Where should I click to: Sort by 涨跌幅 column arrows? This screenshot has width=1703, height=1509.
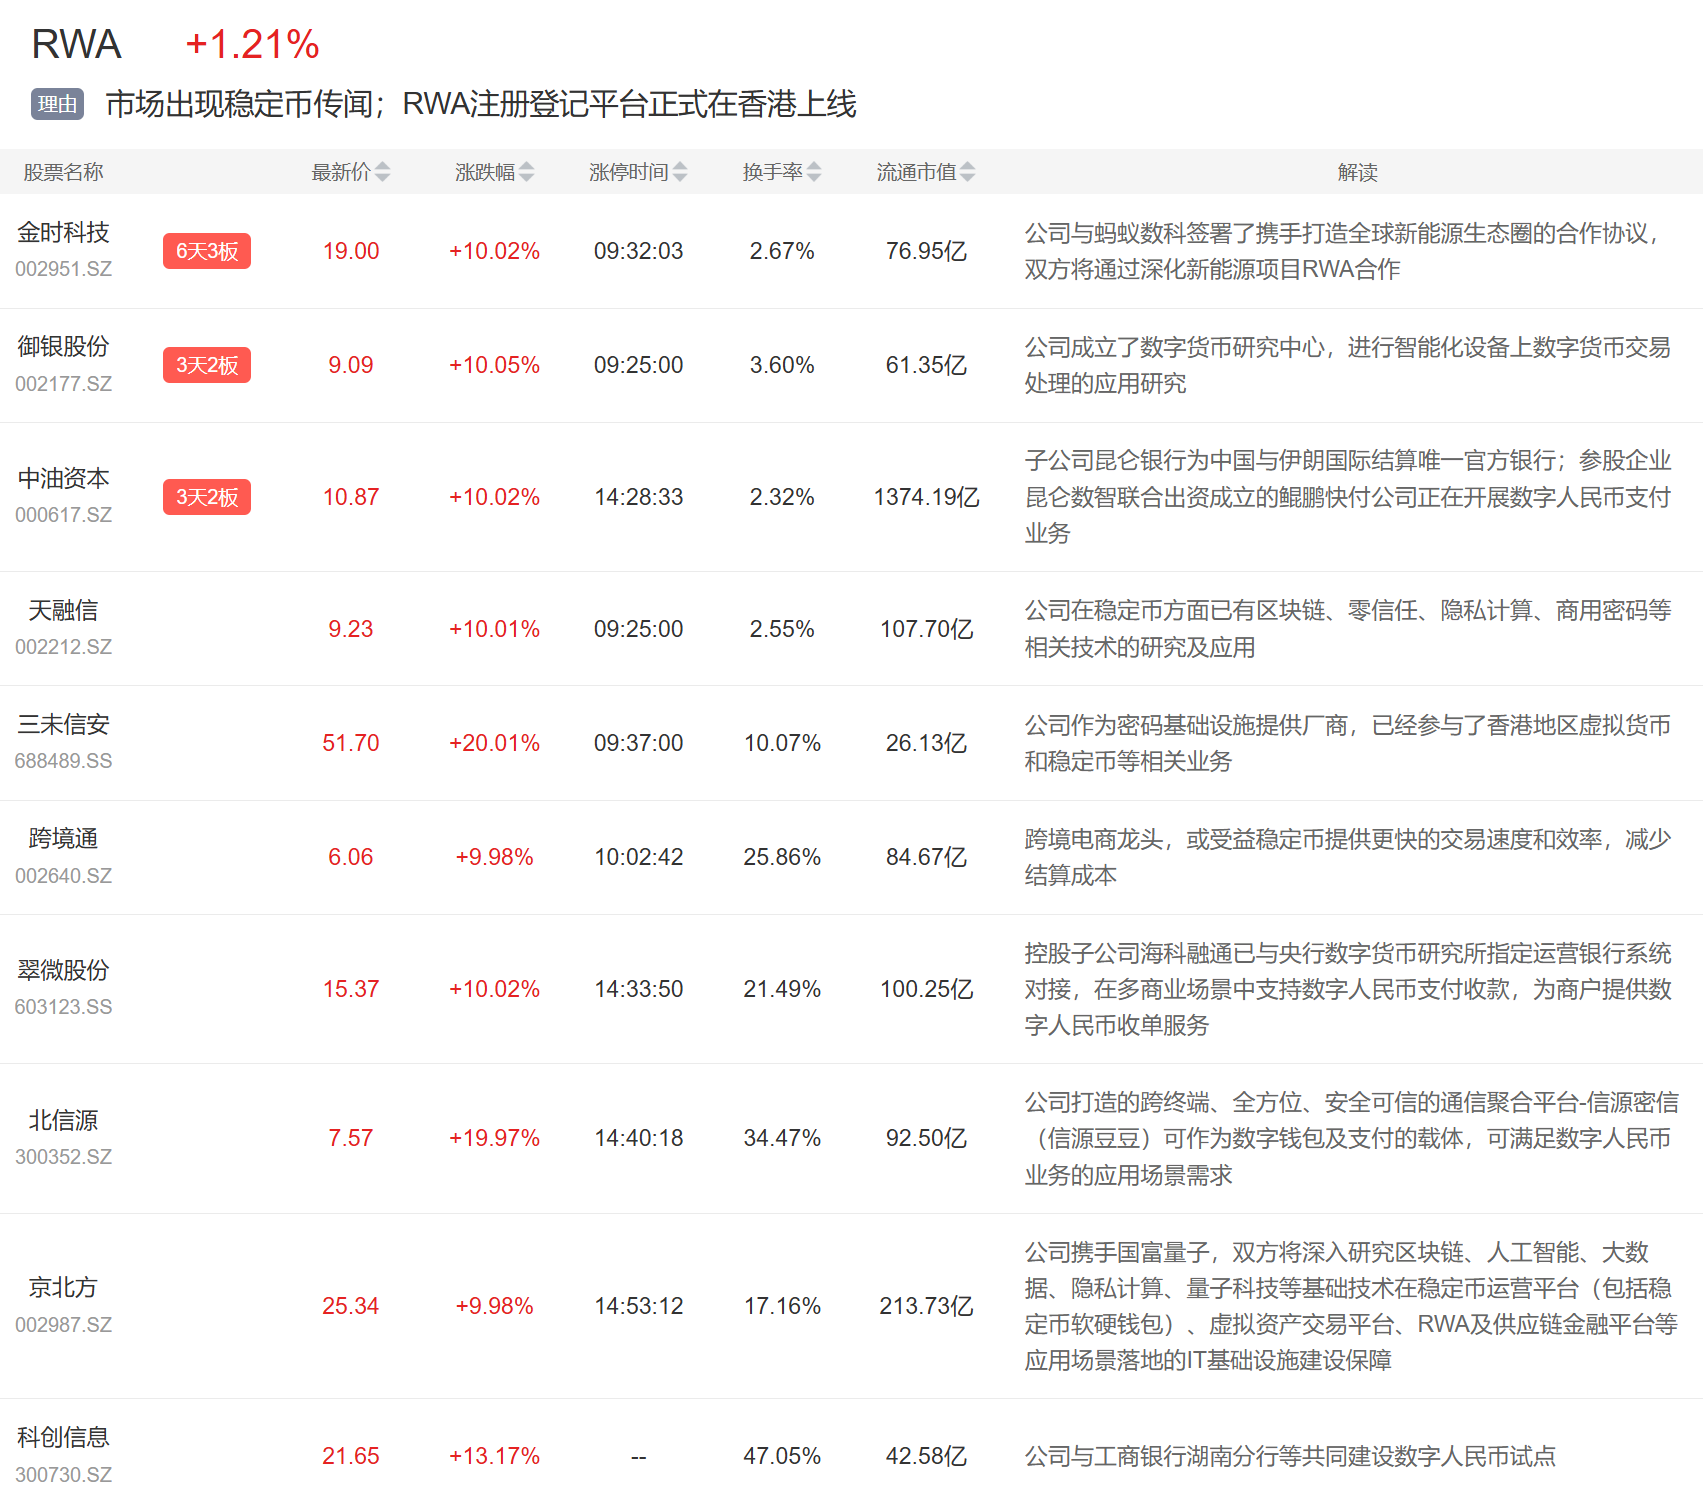pos(526,172)
